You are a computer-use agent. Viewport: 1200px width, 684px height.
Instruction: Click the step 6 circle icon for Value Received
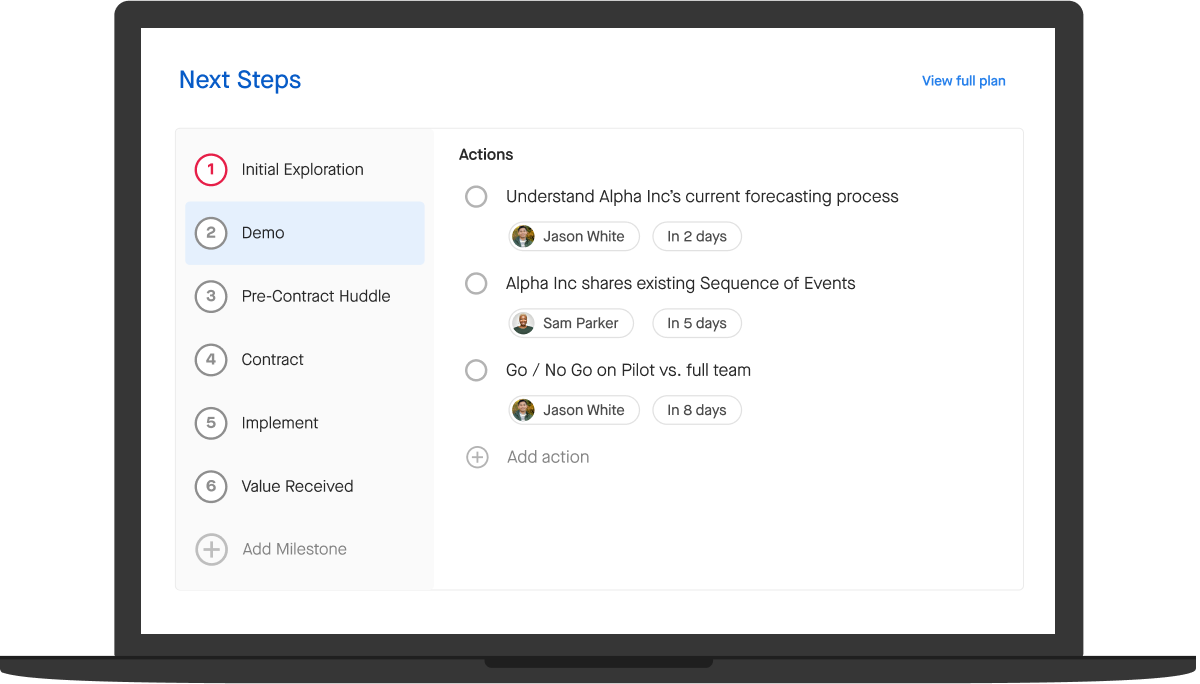coord(211,486)
